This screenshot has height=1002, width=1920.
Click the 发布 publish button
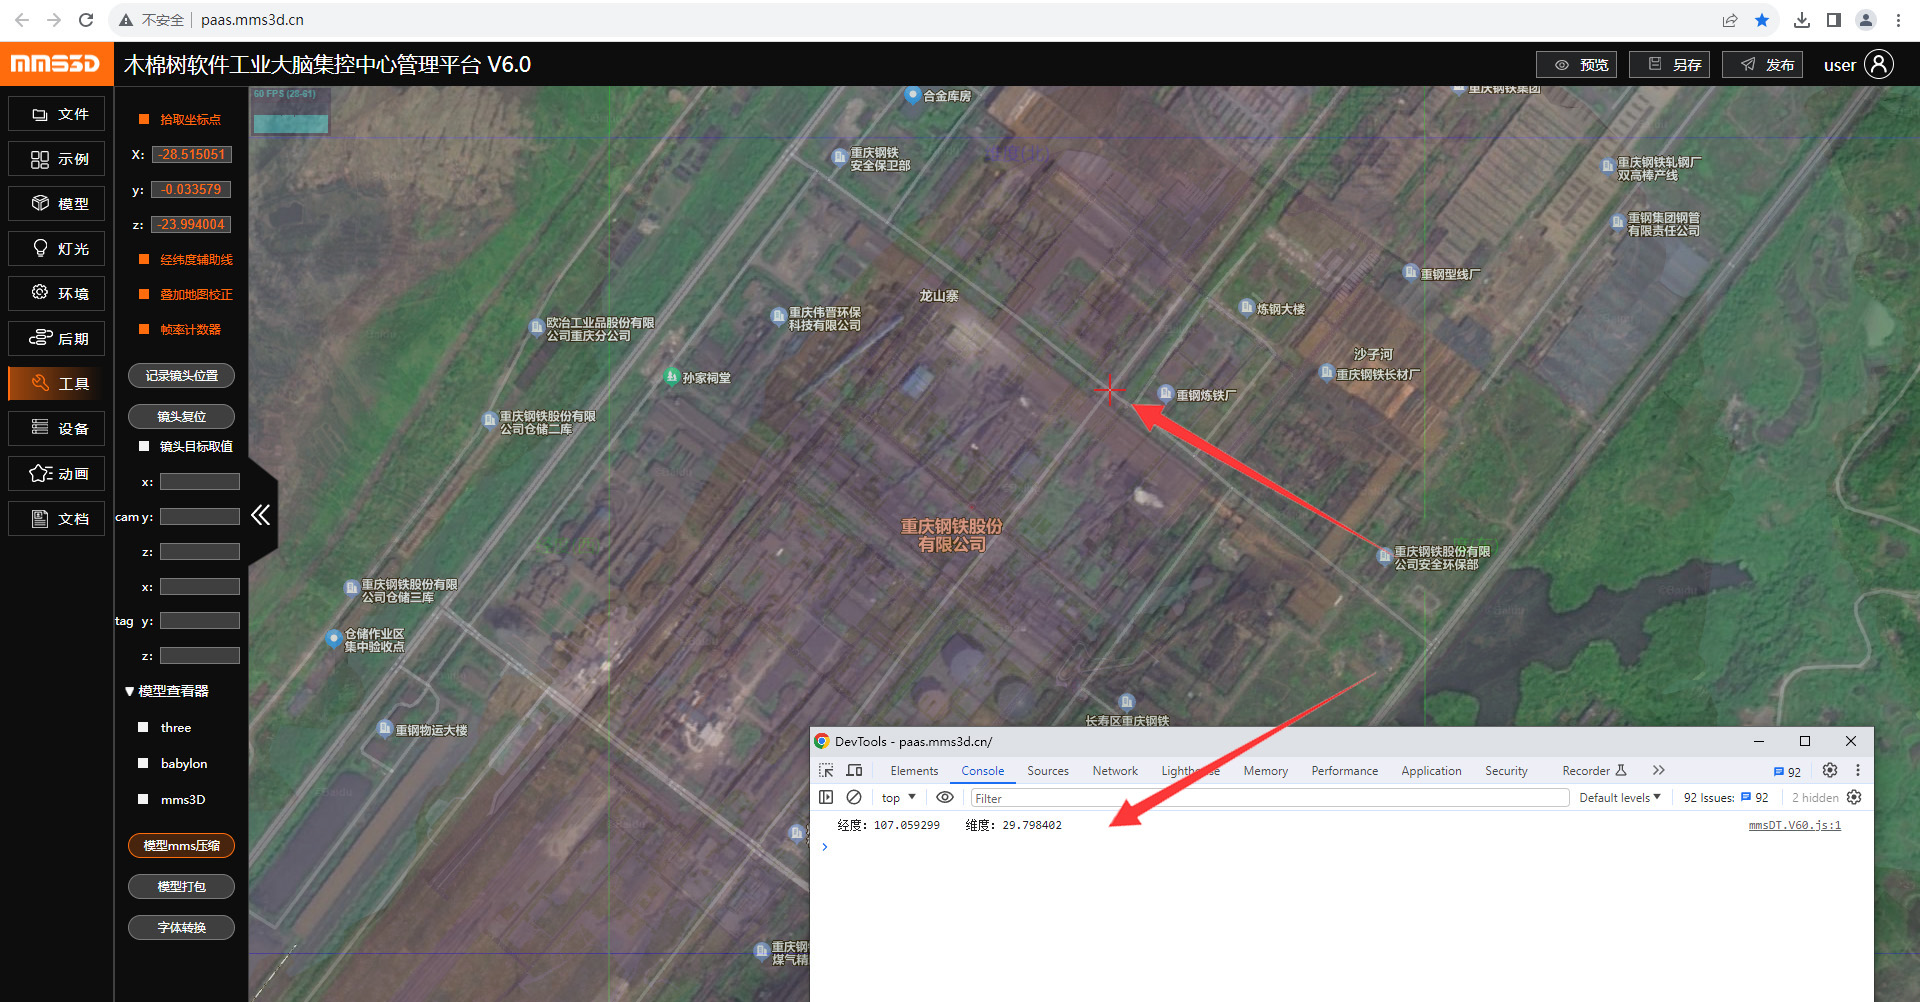point(1762,65)
